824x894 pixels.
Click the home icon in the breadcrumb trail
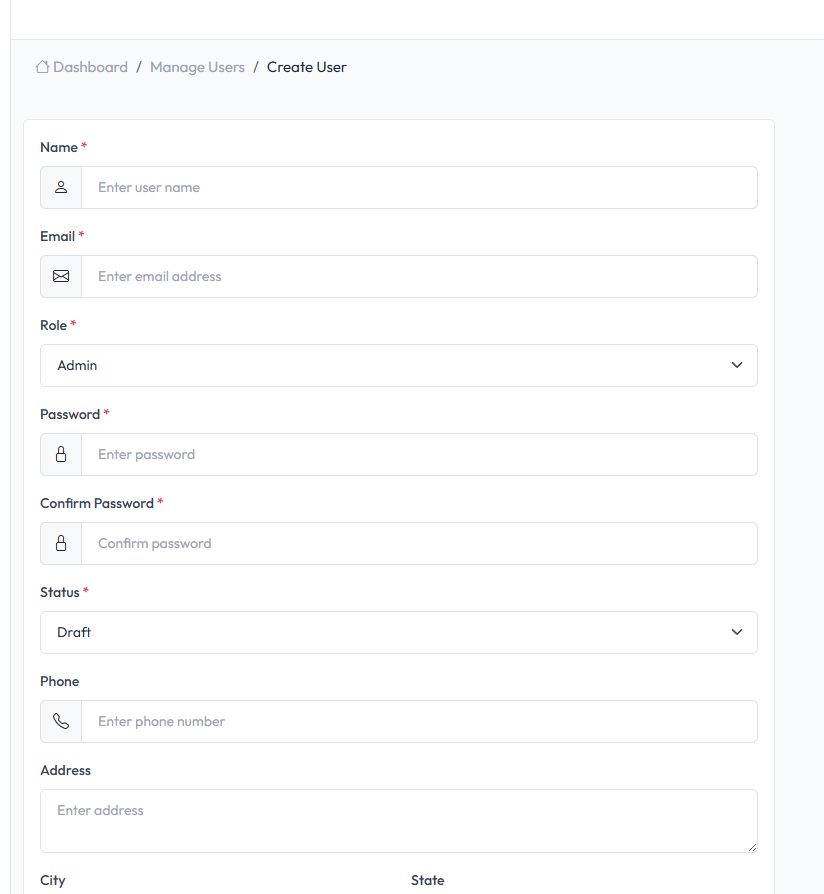click(x=42, y=66)
